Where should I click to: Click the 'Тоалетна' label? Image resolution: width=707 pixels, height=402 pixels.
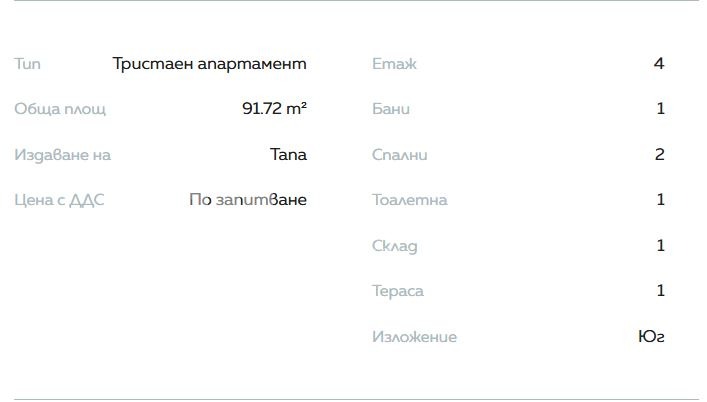pyautogui.click(x=409, y=200)
